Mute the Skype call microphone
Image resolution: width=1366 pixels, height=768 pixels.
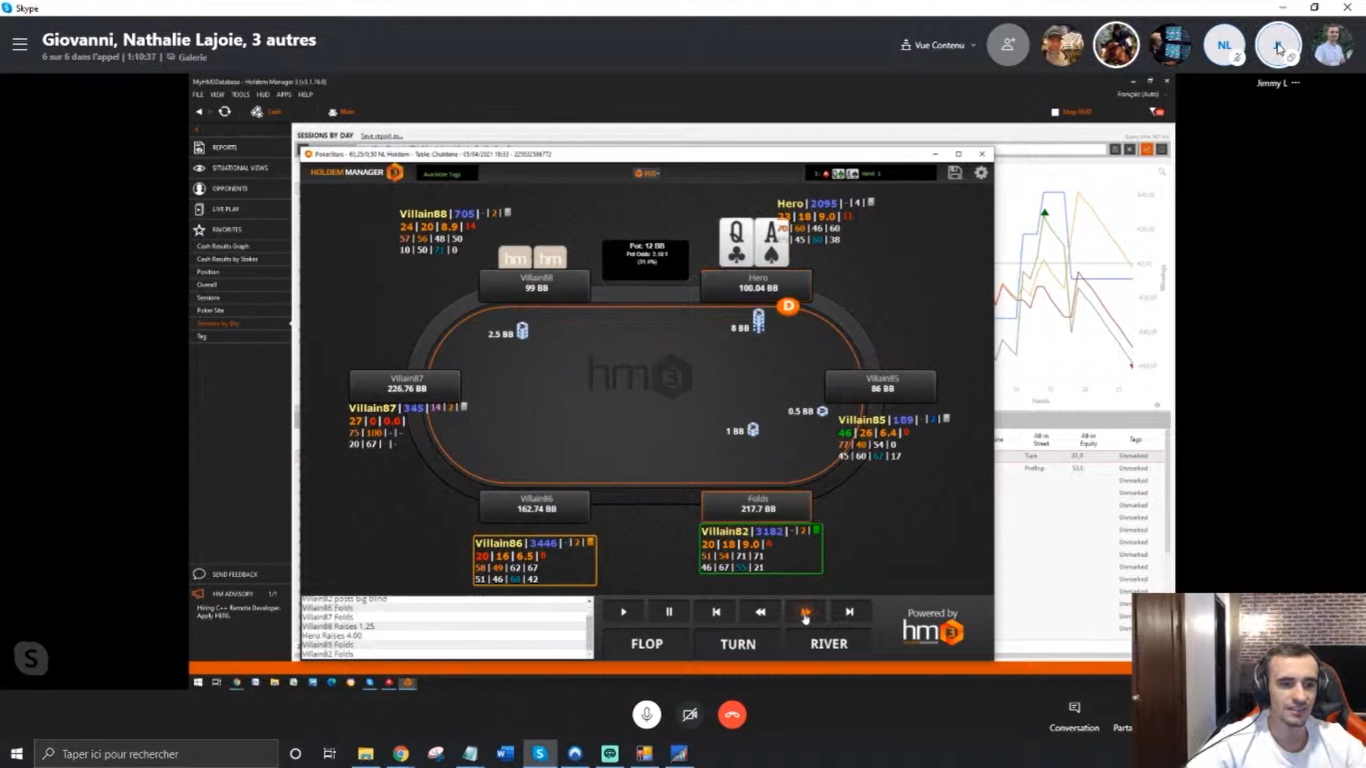[x=646, y=714]
